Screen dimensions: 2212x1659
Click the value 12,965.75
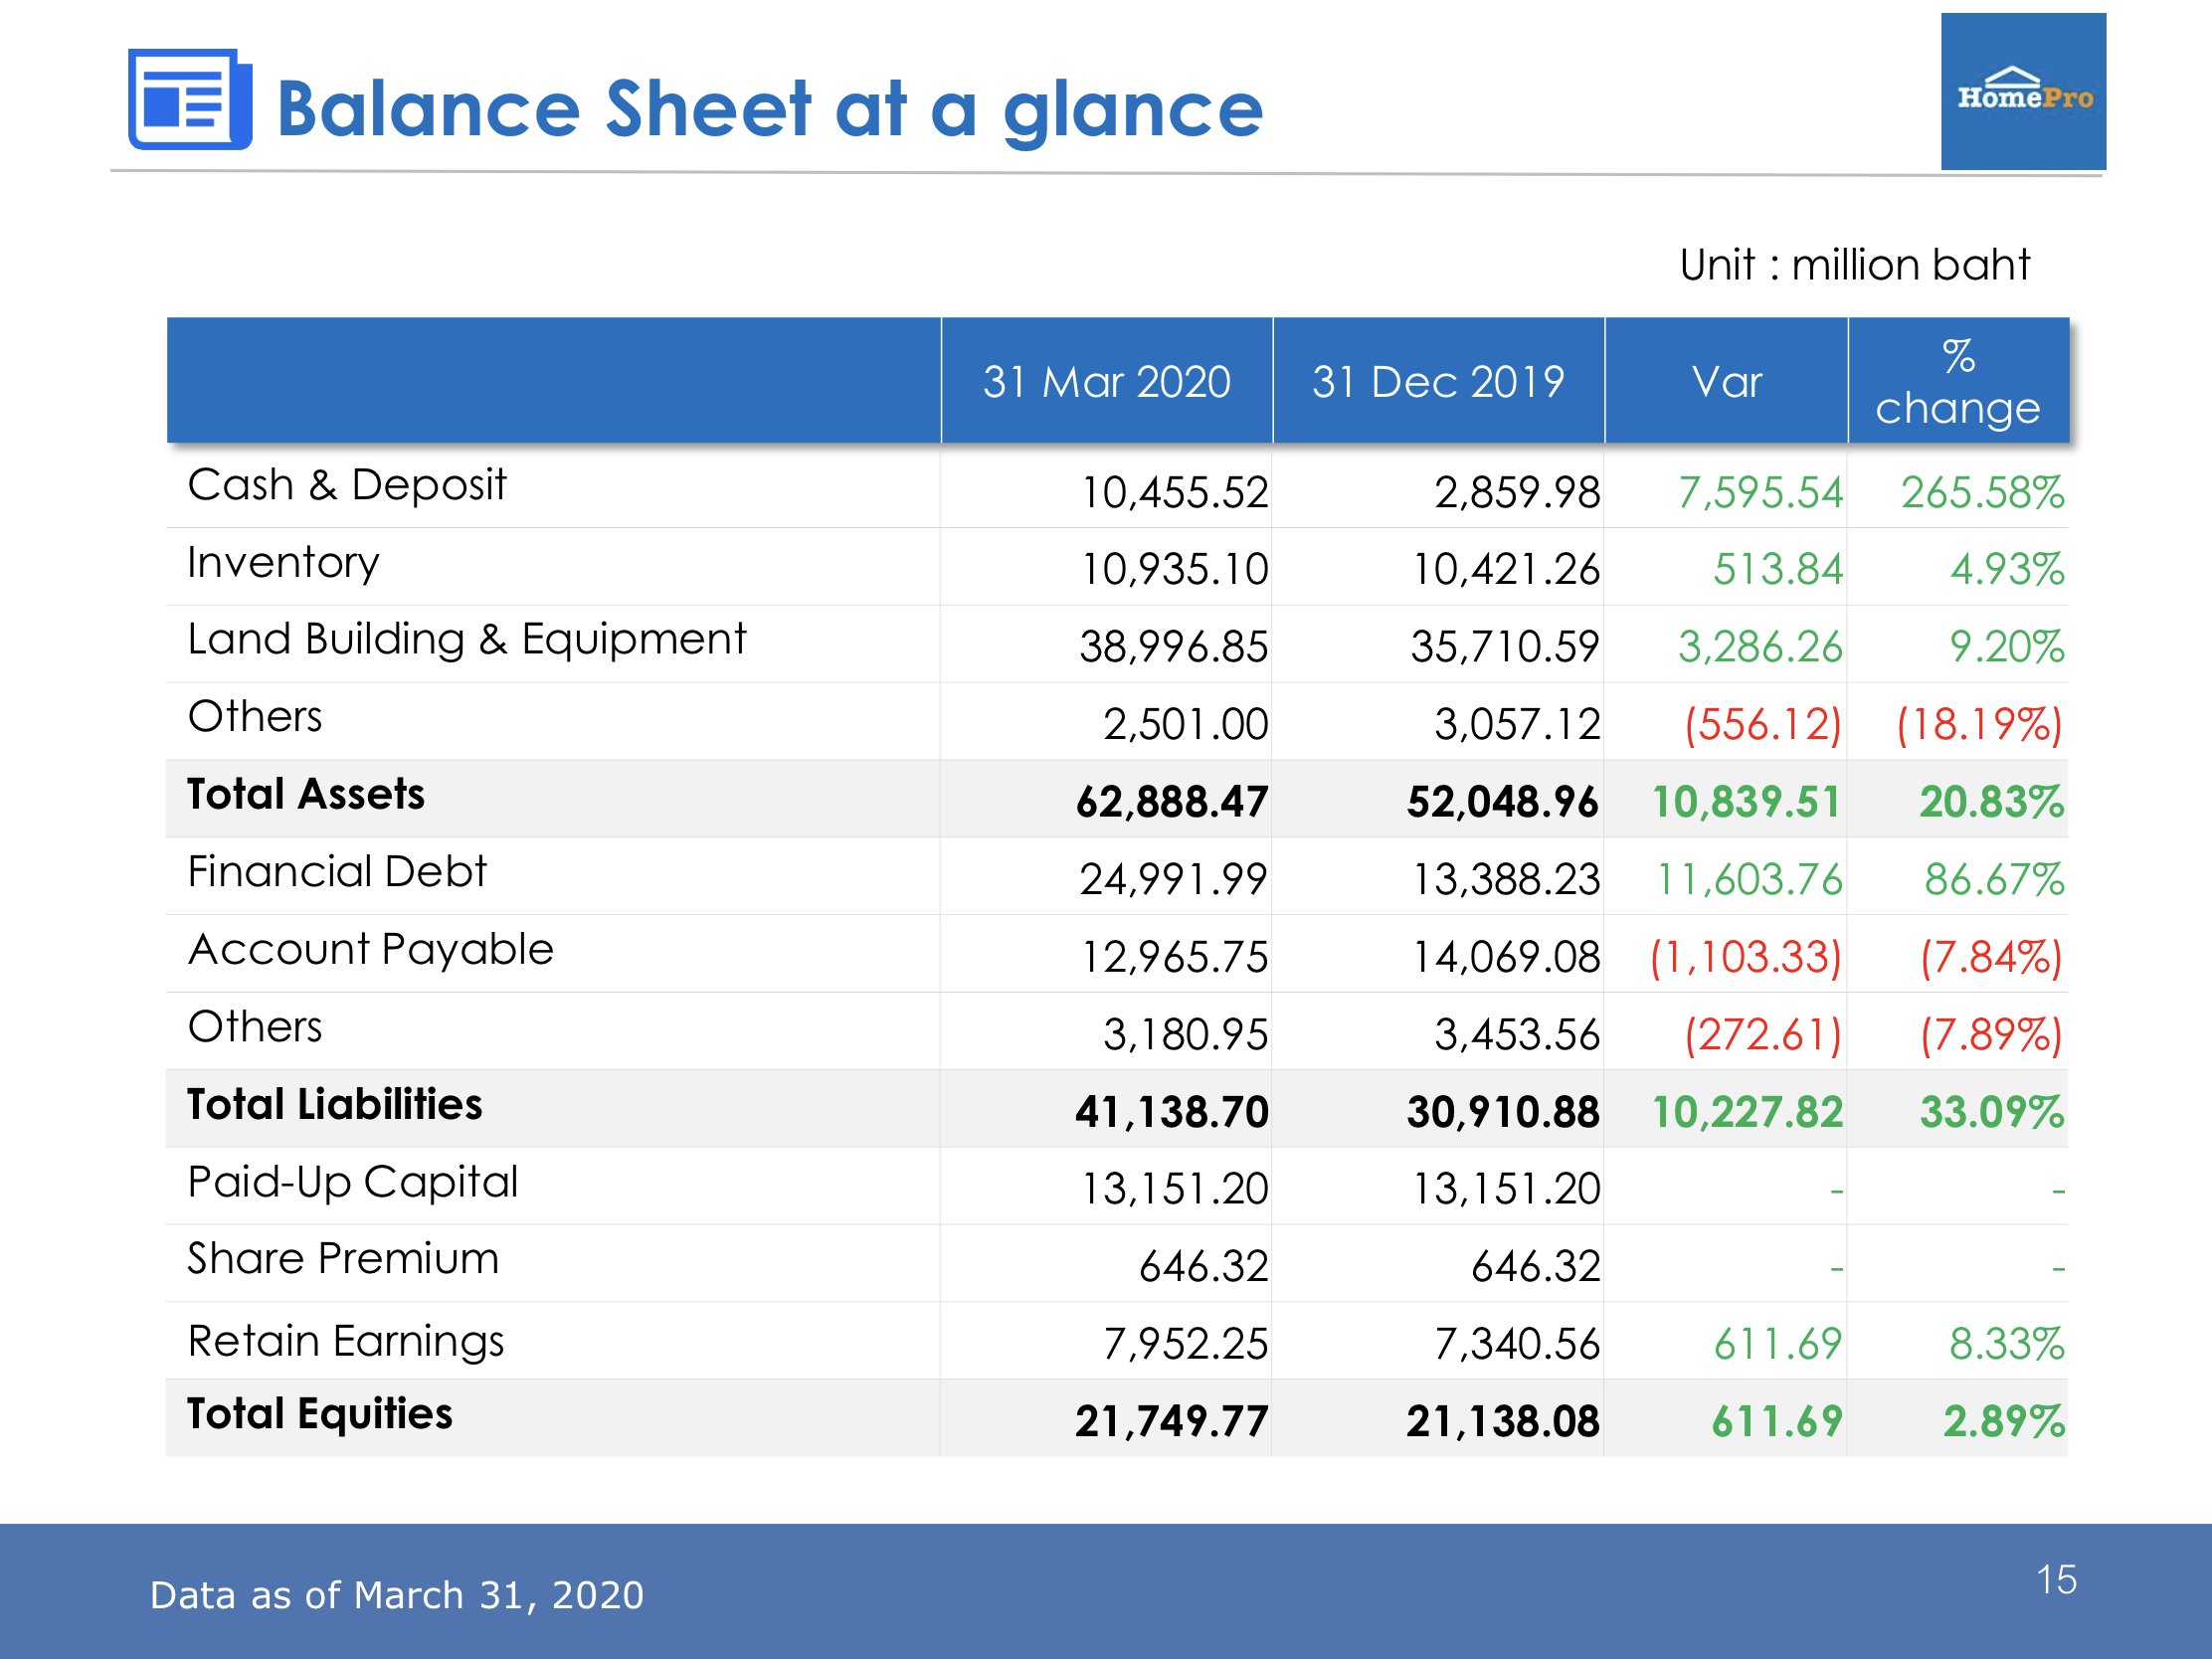(1174, 957)
